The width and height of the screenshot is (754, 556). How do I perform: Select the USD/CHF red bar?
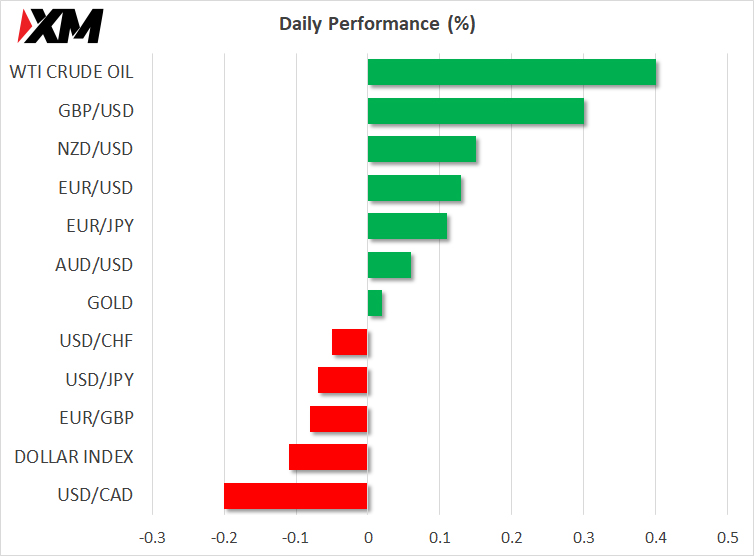pos(350,342)
